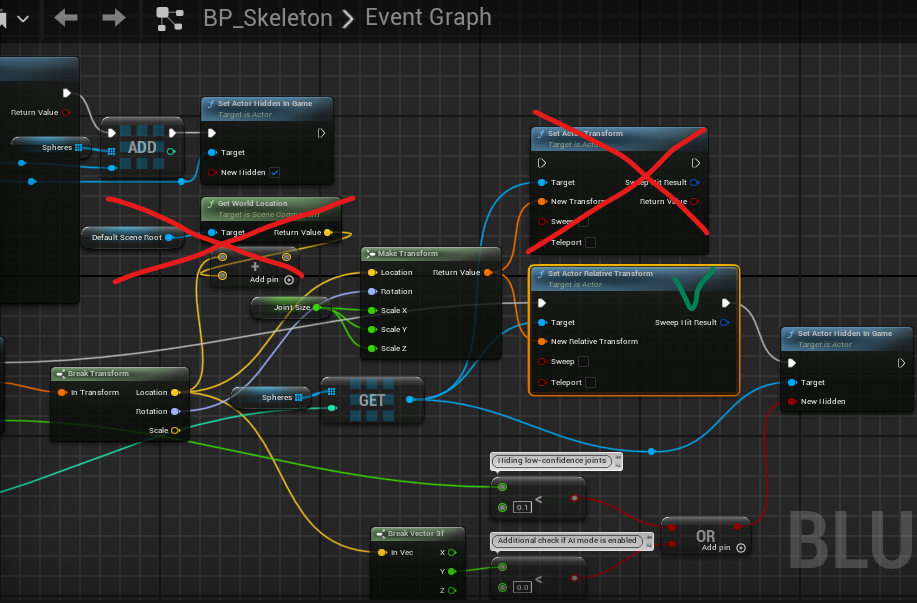
Task: Click the blueprint graph icon beside BP_Skeleton
Action: point(170,19)
